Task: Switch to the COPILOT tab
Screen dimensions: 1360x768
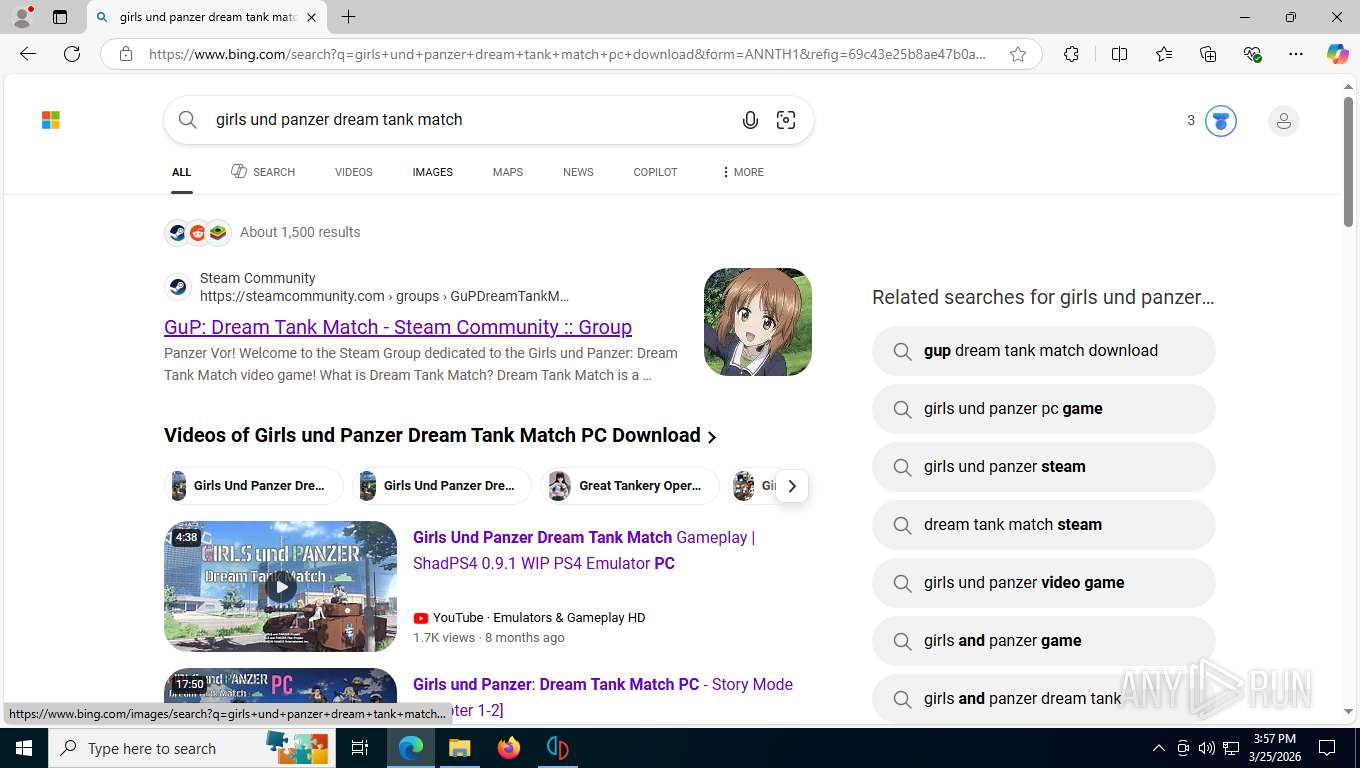Action: coord(655,172)
